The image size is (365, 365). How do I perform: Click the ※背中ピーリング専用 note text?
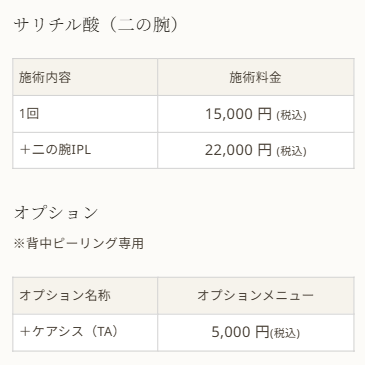tap(79, 243)
